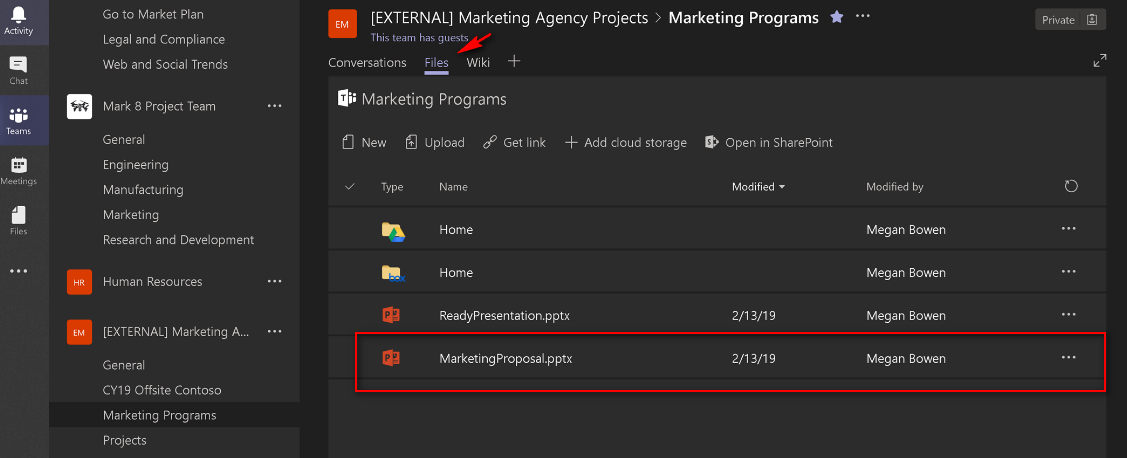
Task: Switch to the Conversations tab
Action: click(x=367, y=63)
